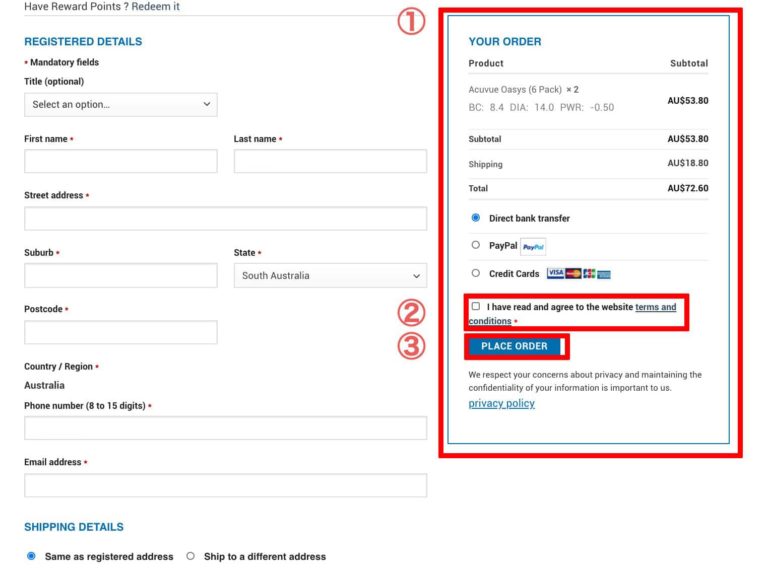The height and width of the screenshot is (574, 768).
Task: Click the Redeem it reward points link
Action: click(155, 6)
